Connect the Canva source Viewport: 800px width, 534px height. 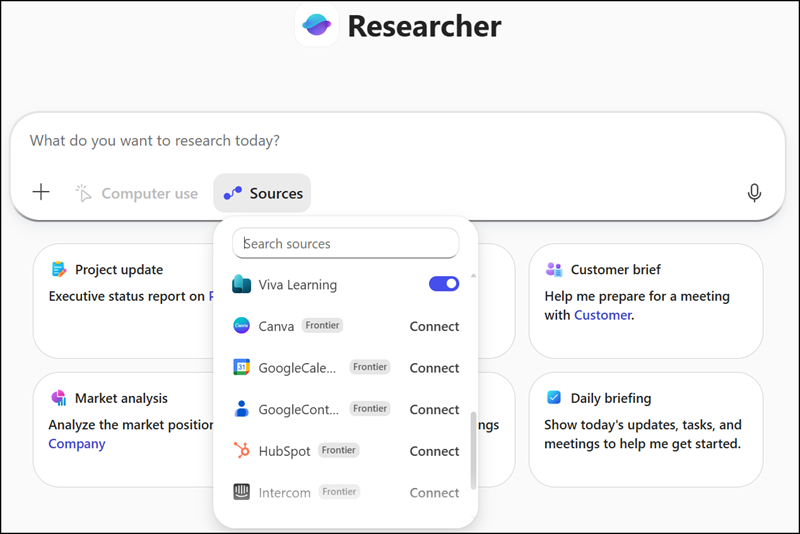tap(434, 326)
